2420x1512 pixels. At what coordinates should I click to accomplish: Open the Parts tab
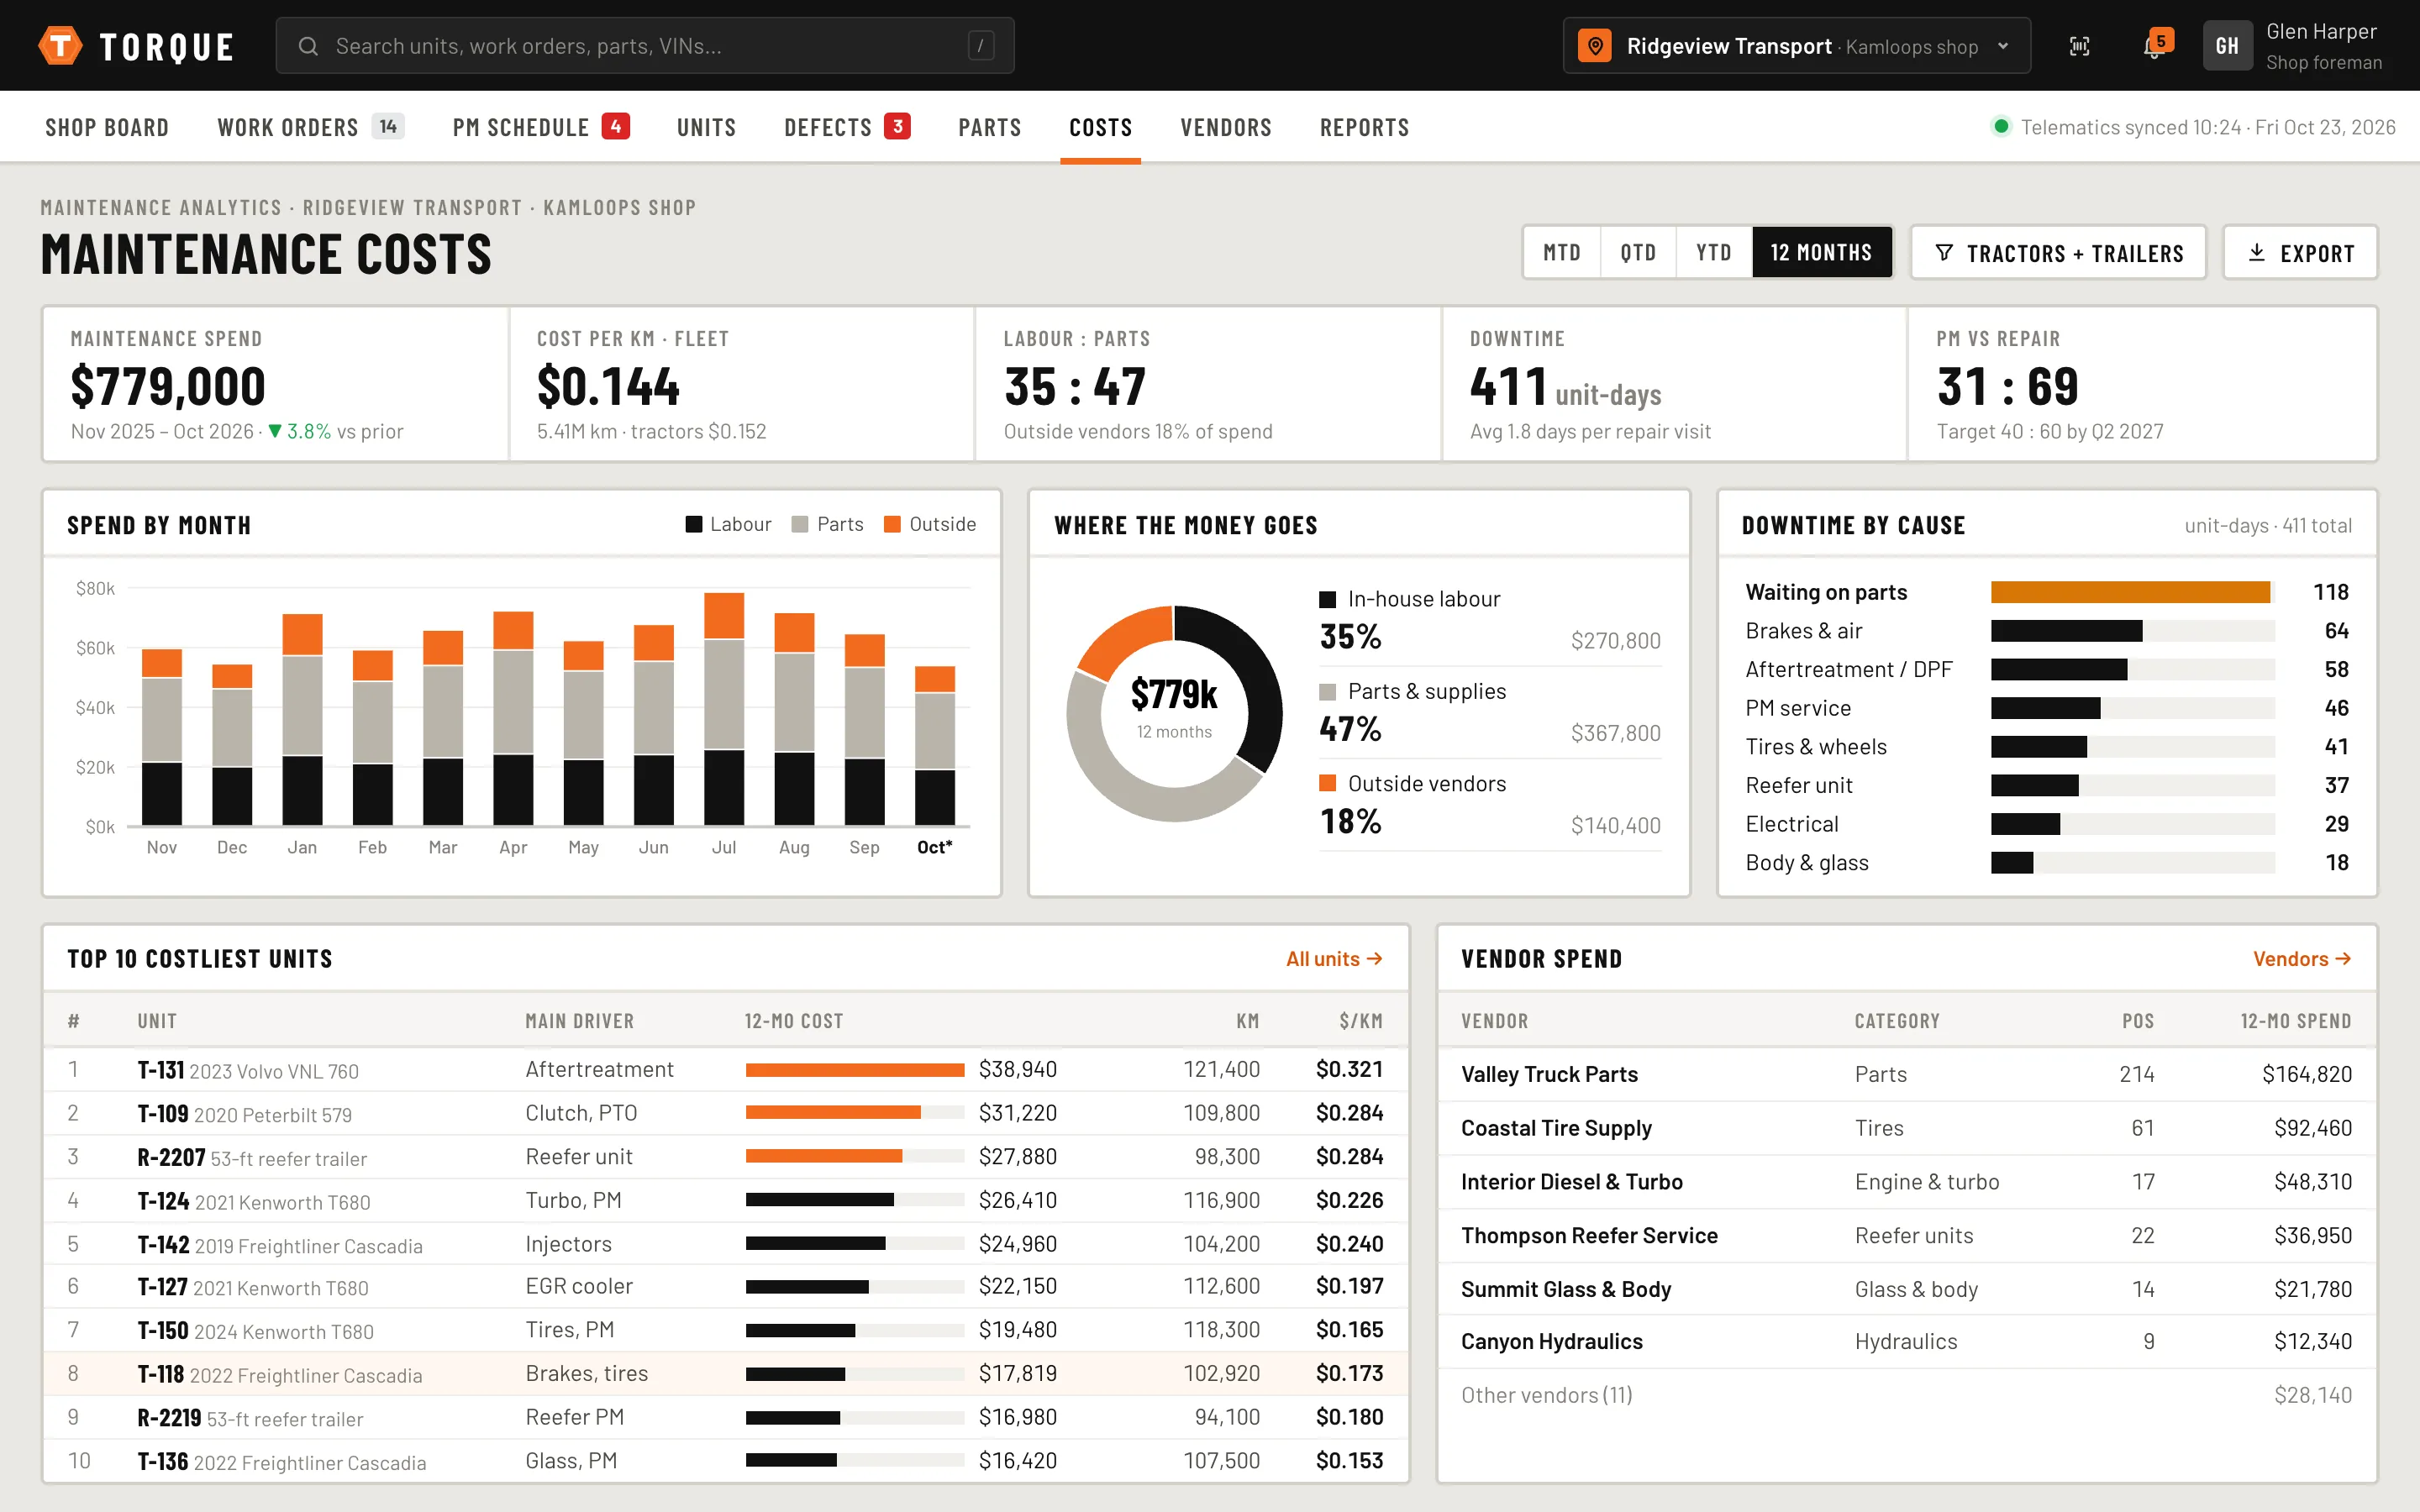990,127
